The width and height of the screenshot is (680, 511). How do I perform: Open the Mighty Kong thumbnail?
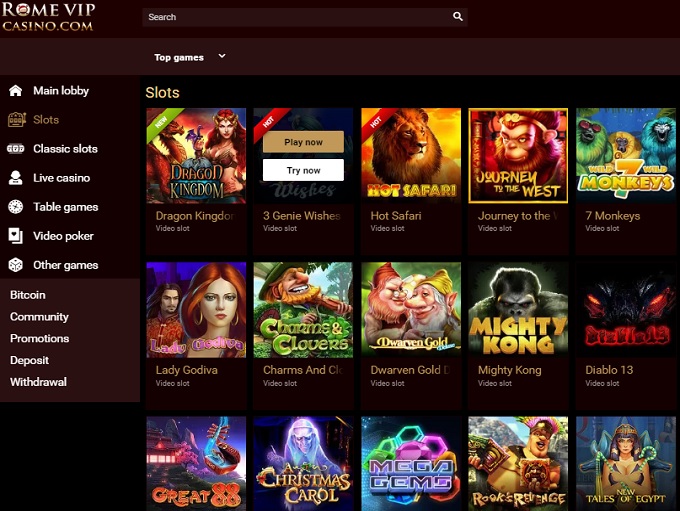[x=518, y=310]
